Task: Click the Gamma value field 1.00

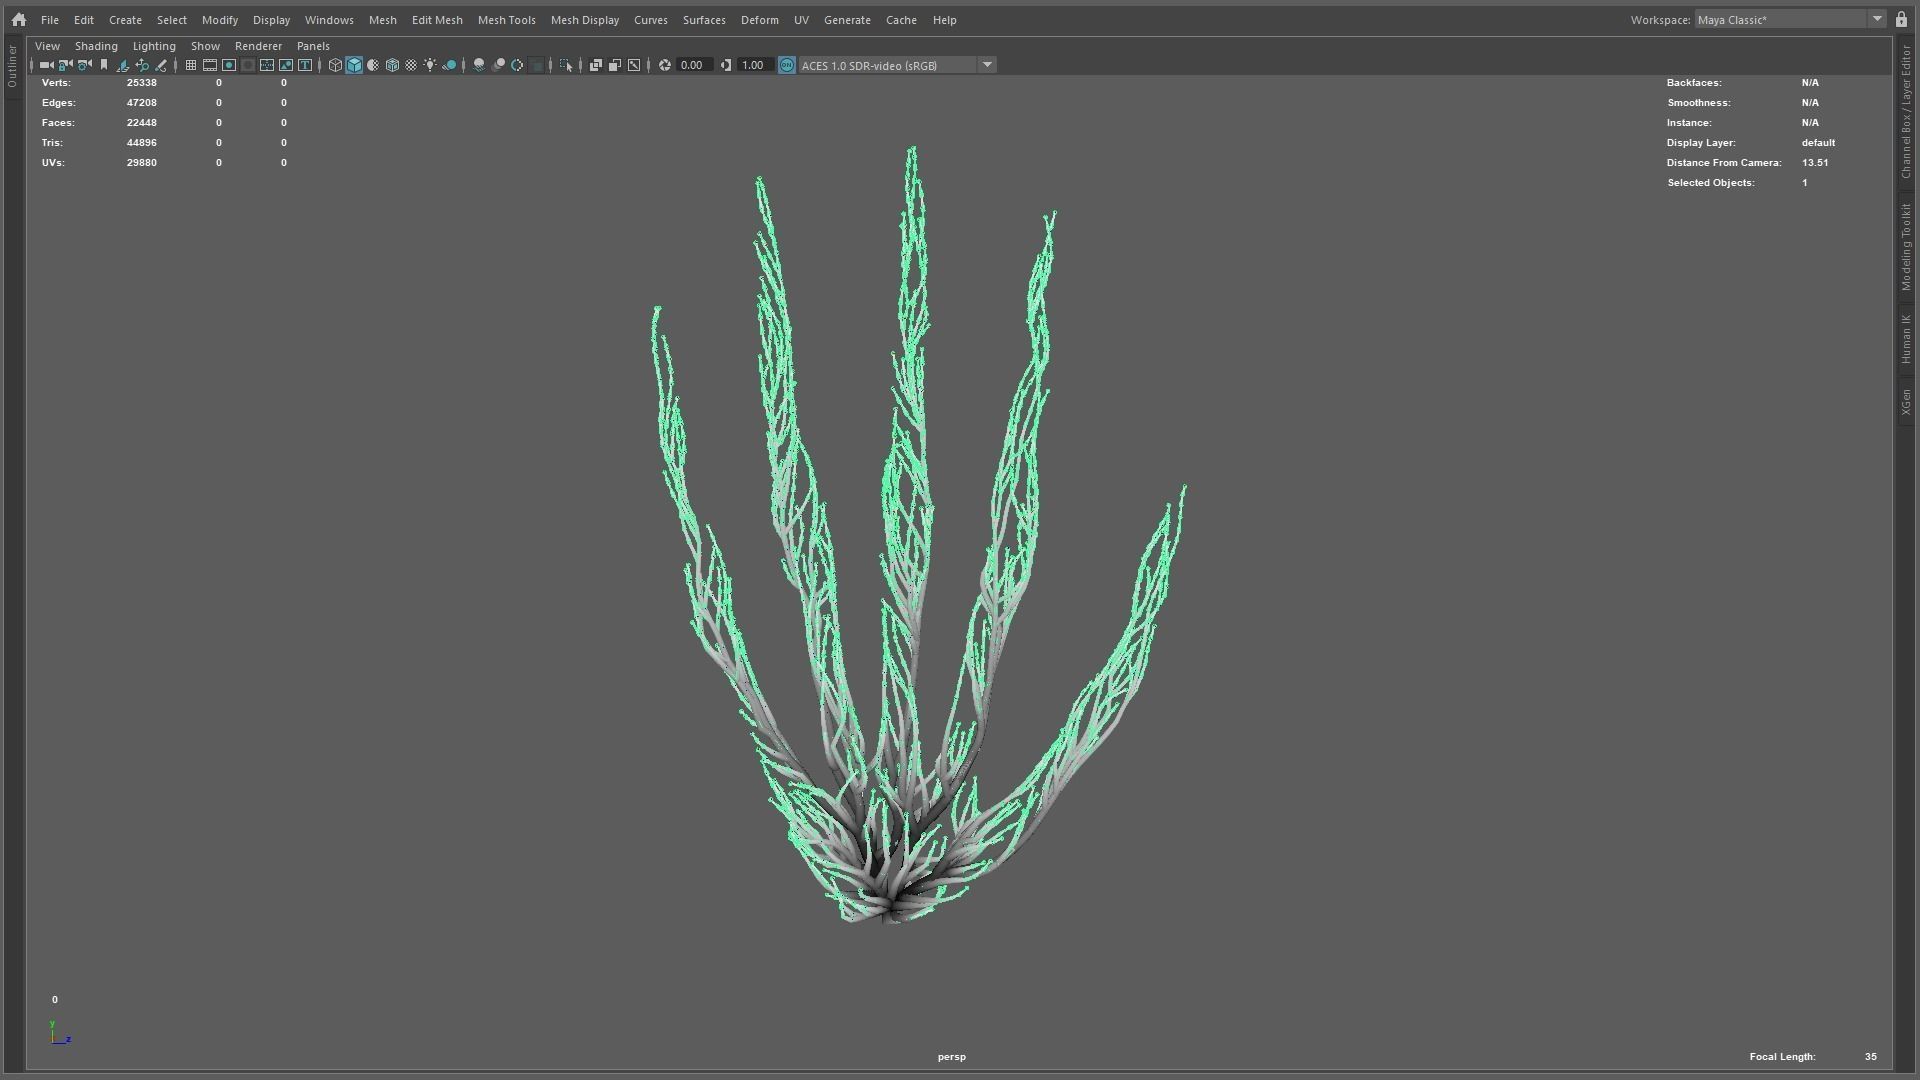Action: click(x=755, y=65)
